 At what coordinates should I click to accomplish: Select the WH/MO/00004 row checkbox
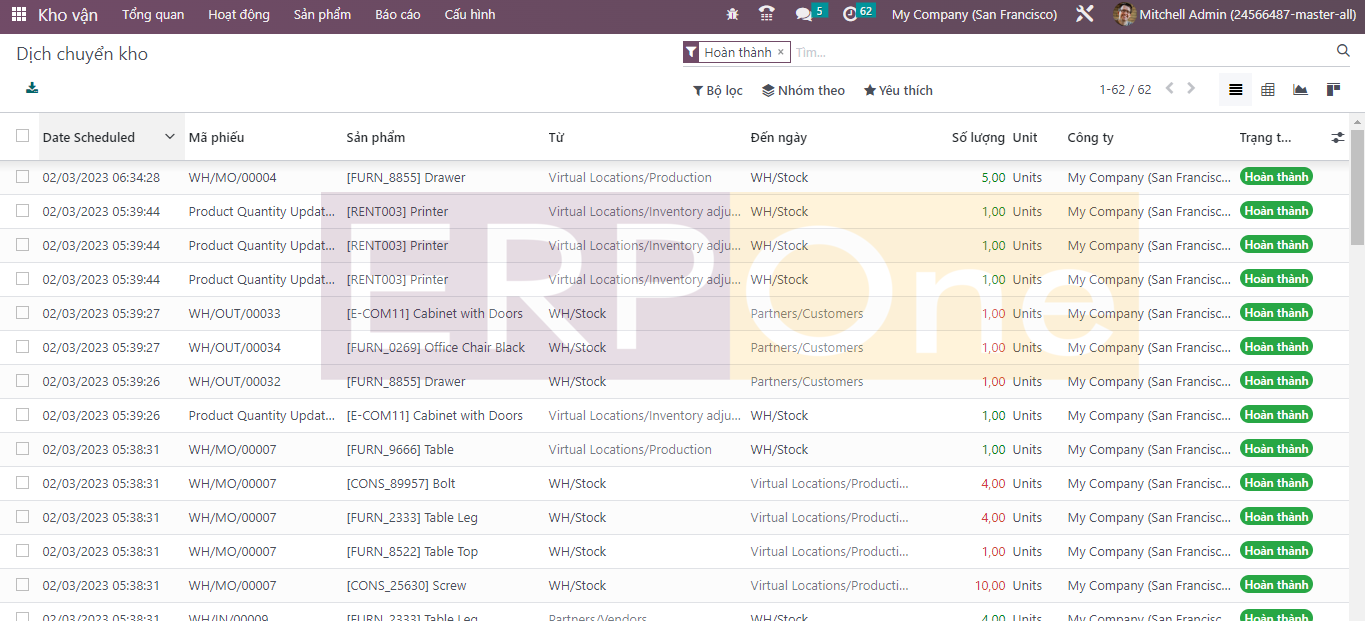22,177
